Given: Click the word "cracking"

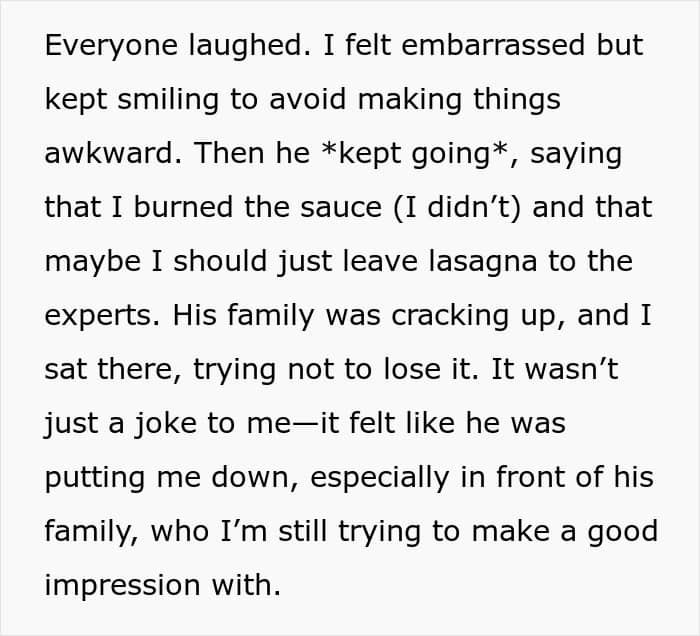Looking at the screenshot, I should click(x=440, y=316).
